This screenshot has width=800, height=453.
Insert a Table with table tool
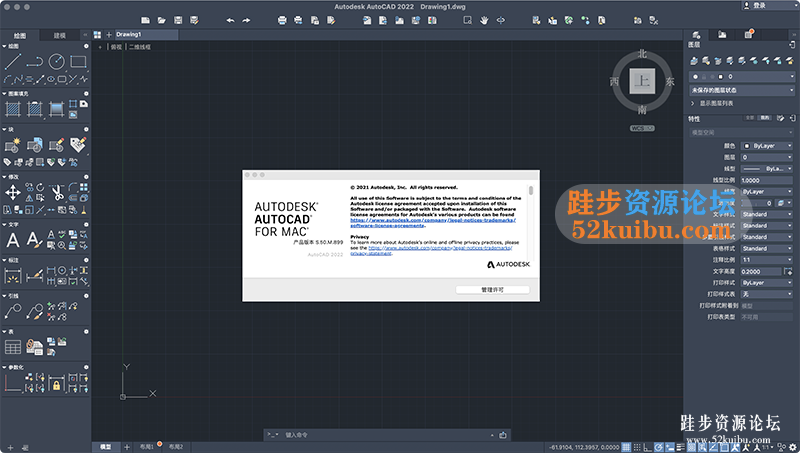[x=13, y=347]
